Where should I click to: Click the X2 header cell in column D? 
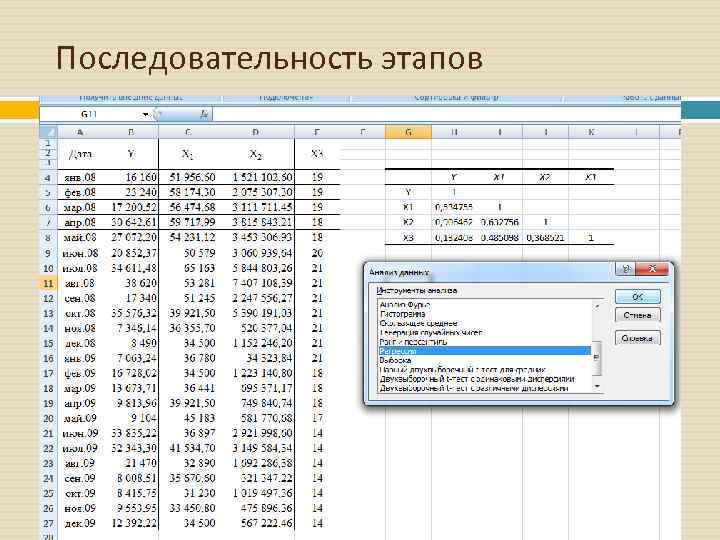255,154
